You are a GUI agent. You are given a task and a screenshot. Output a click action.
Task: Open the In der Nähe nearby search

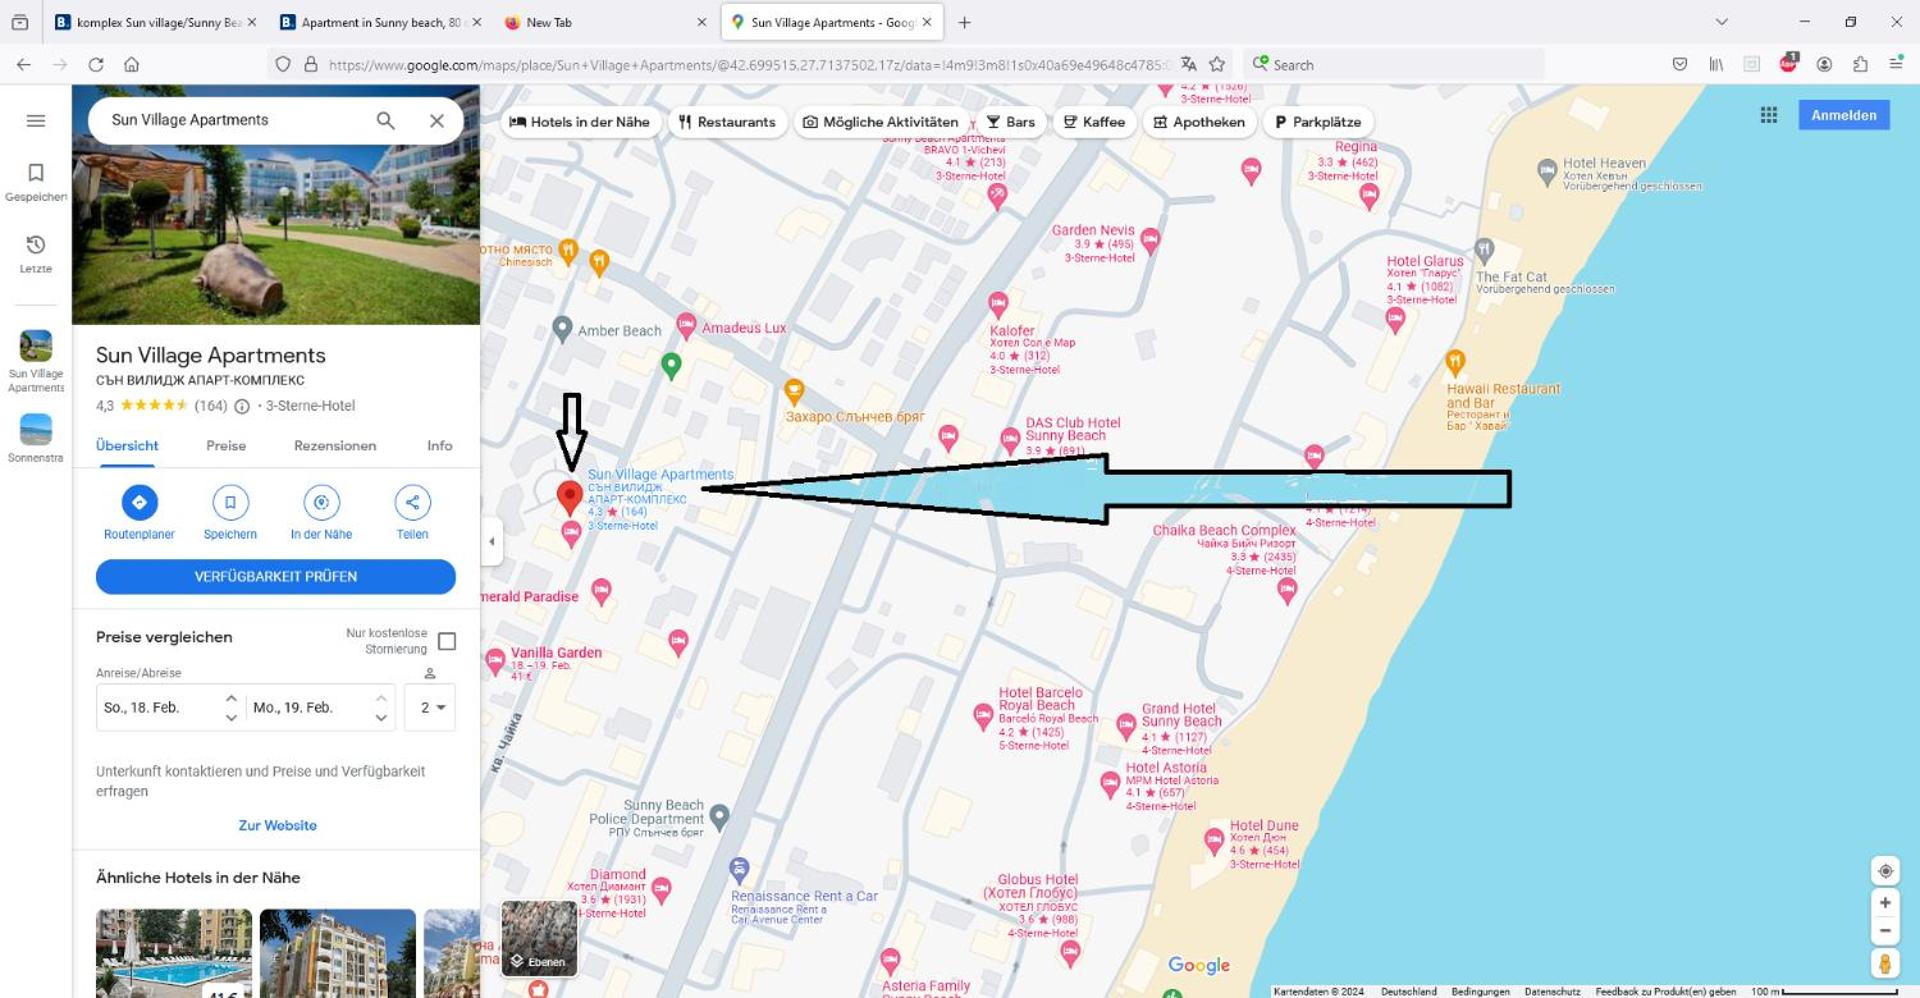321,503
